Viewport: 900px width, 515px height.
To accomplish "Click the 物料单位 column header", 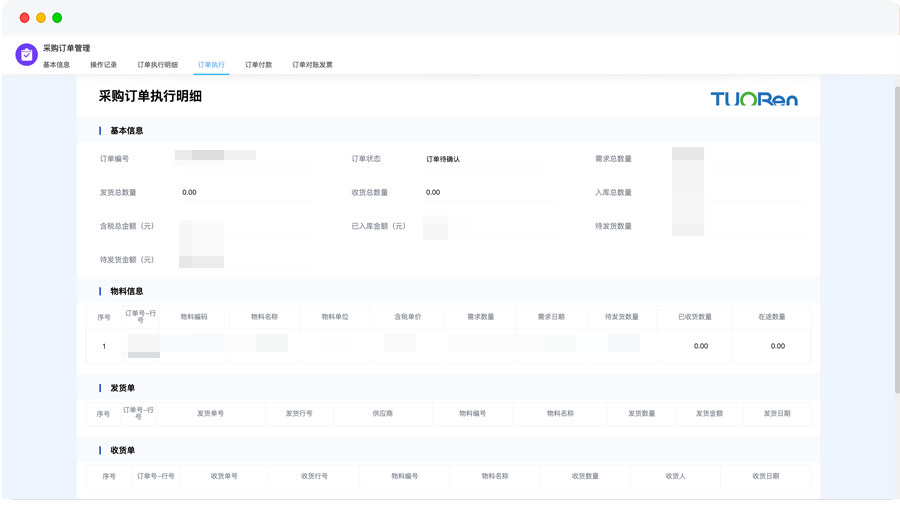I will (x=335, y=317).
